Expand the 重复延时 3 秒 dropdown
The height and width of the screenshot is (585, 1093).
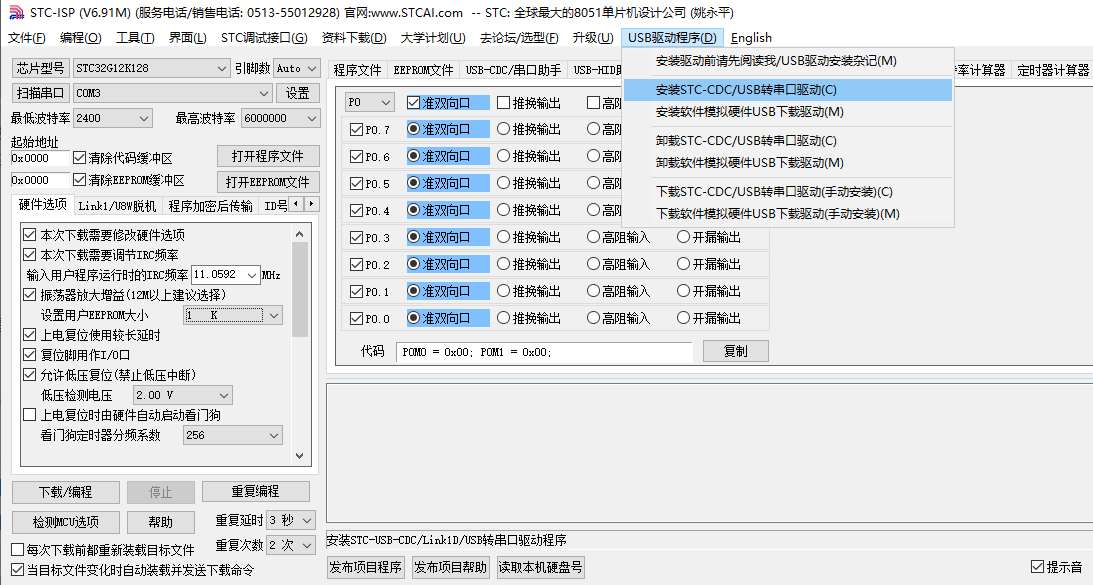(x=307, y=520)
